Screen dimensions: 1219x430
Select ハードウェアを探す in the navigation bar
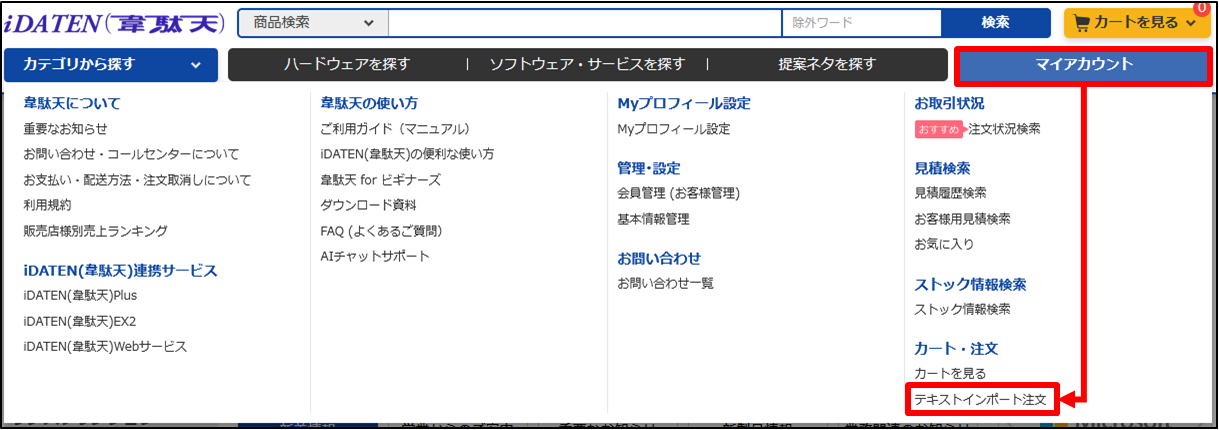347,65
